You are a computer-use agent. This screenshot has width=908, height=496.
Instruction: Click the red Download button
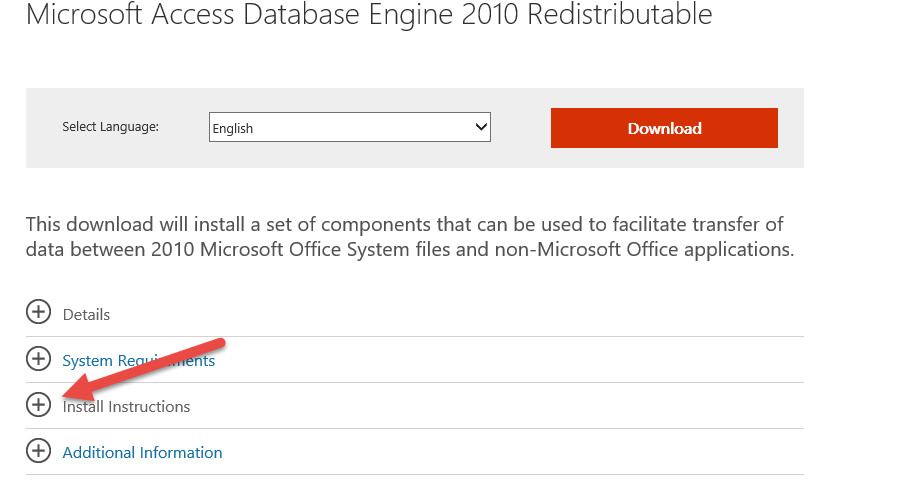pos(664,128)
